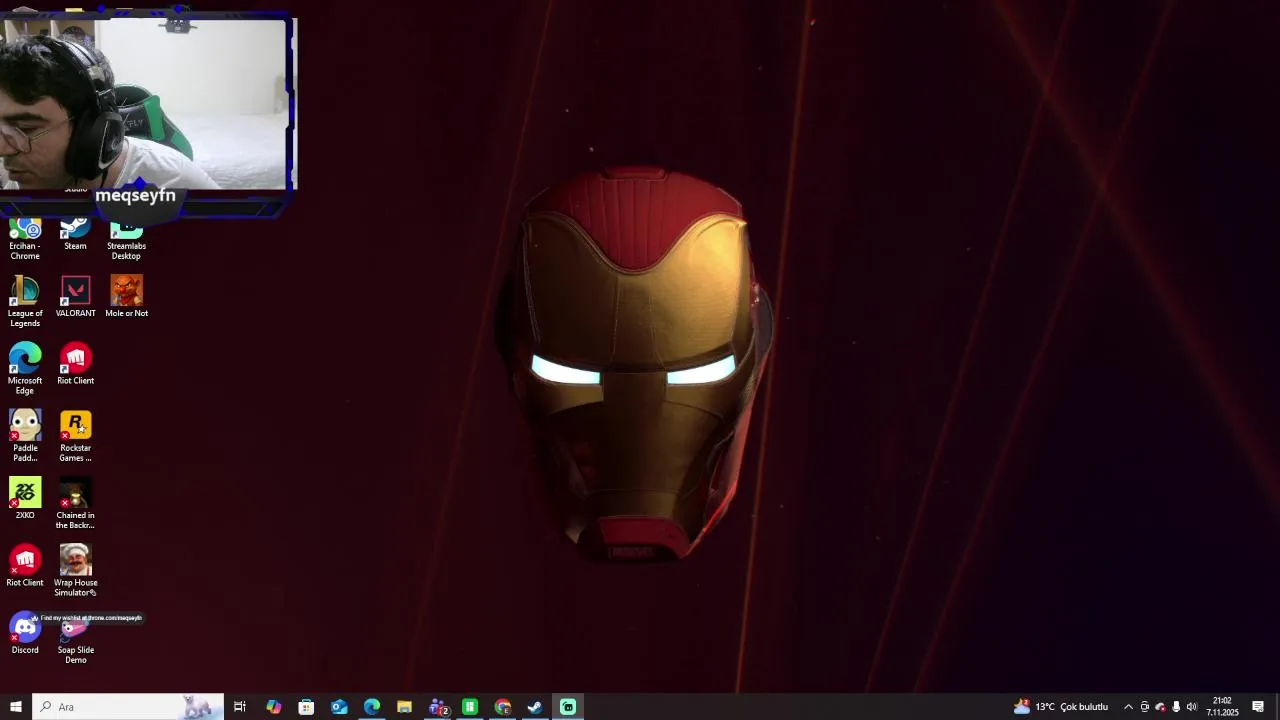Select the Riot Client icon beside Wrap House Simulator
Image resolution: width=1280 pixels, height=720 pixels.
pyautogui.click(x=25, y=565)
